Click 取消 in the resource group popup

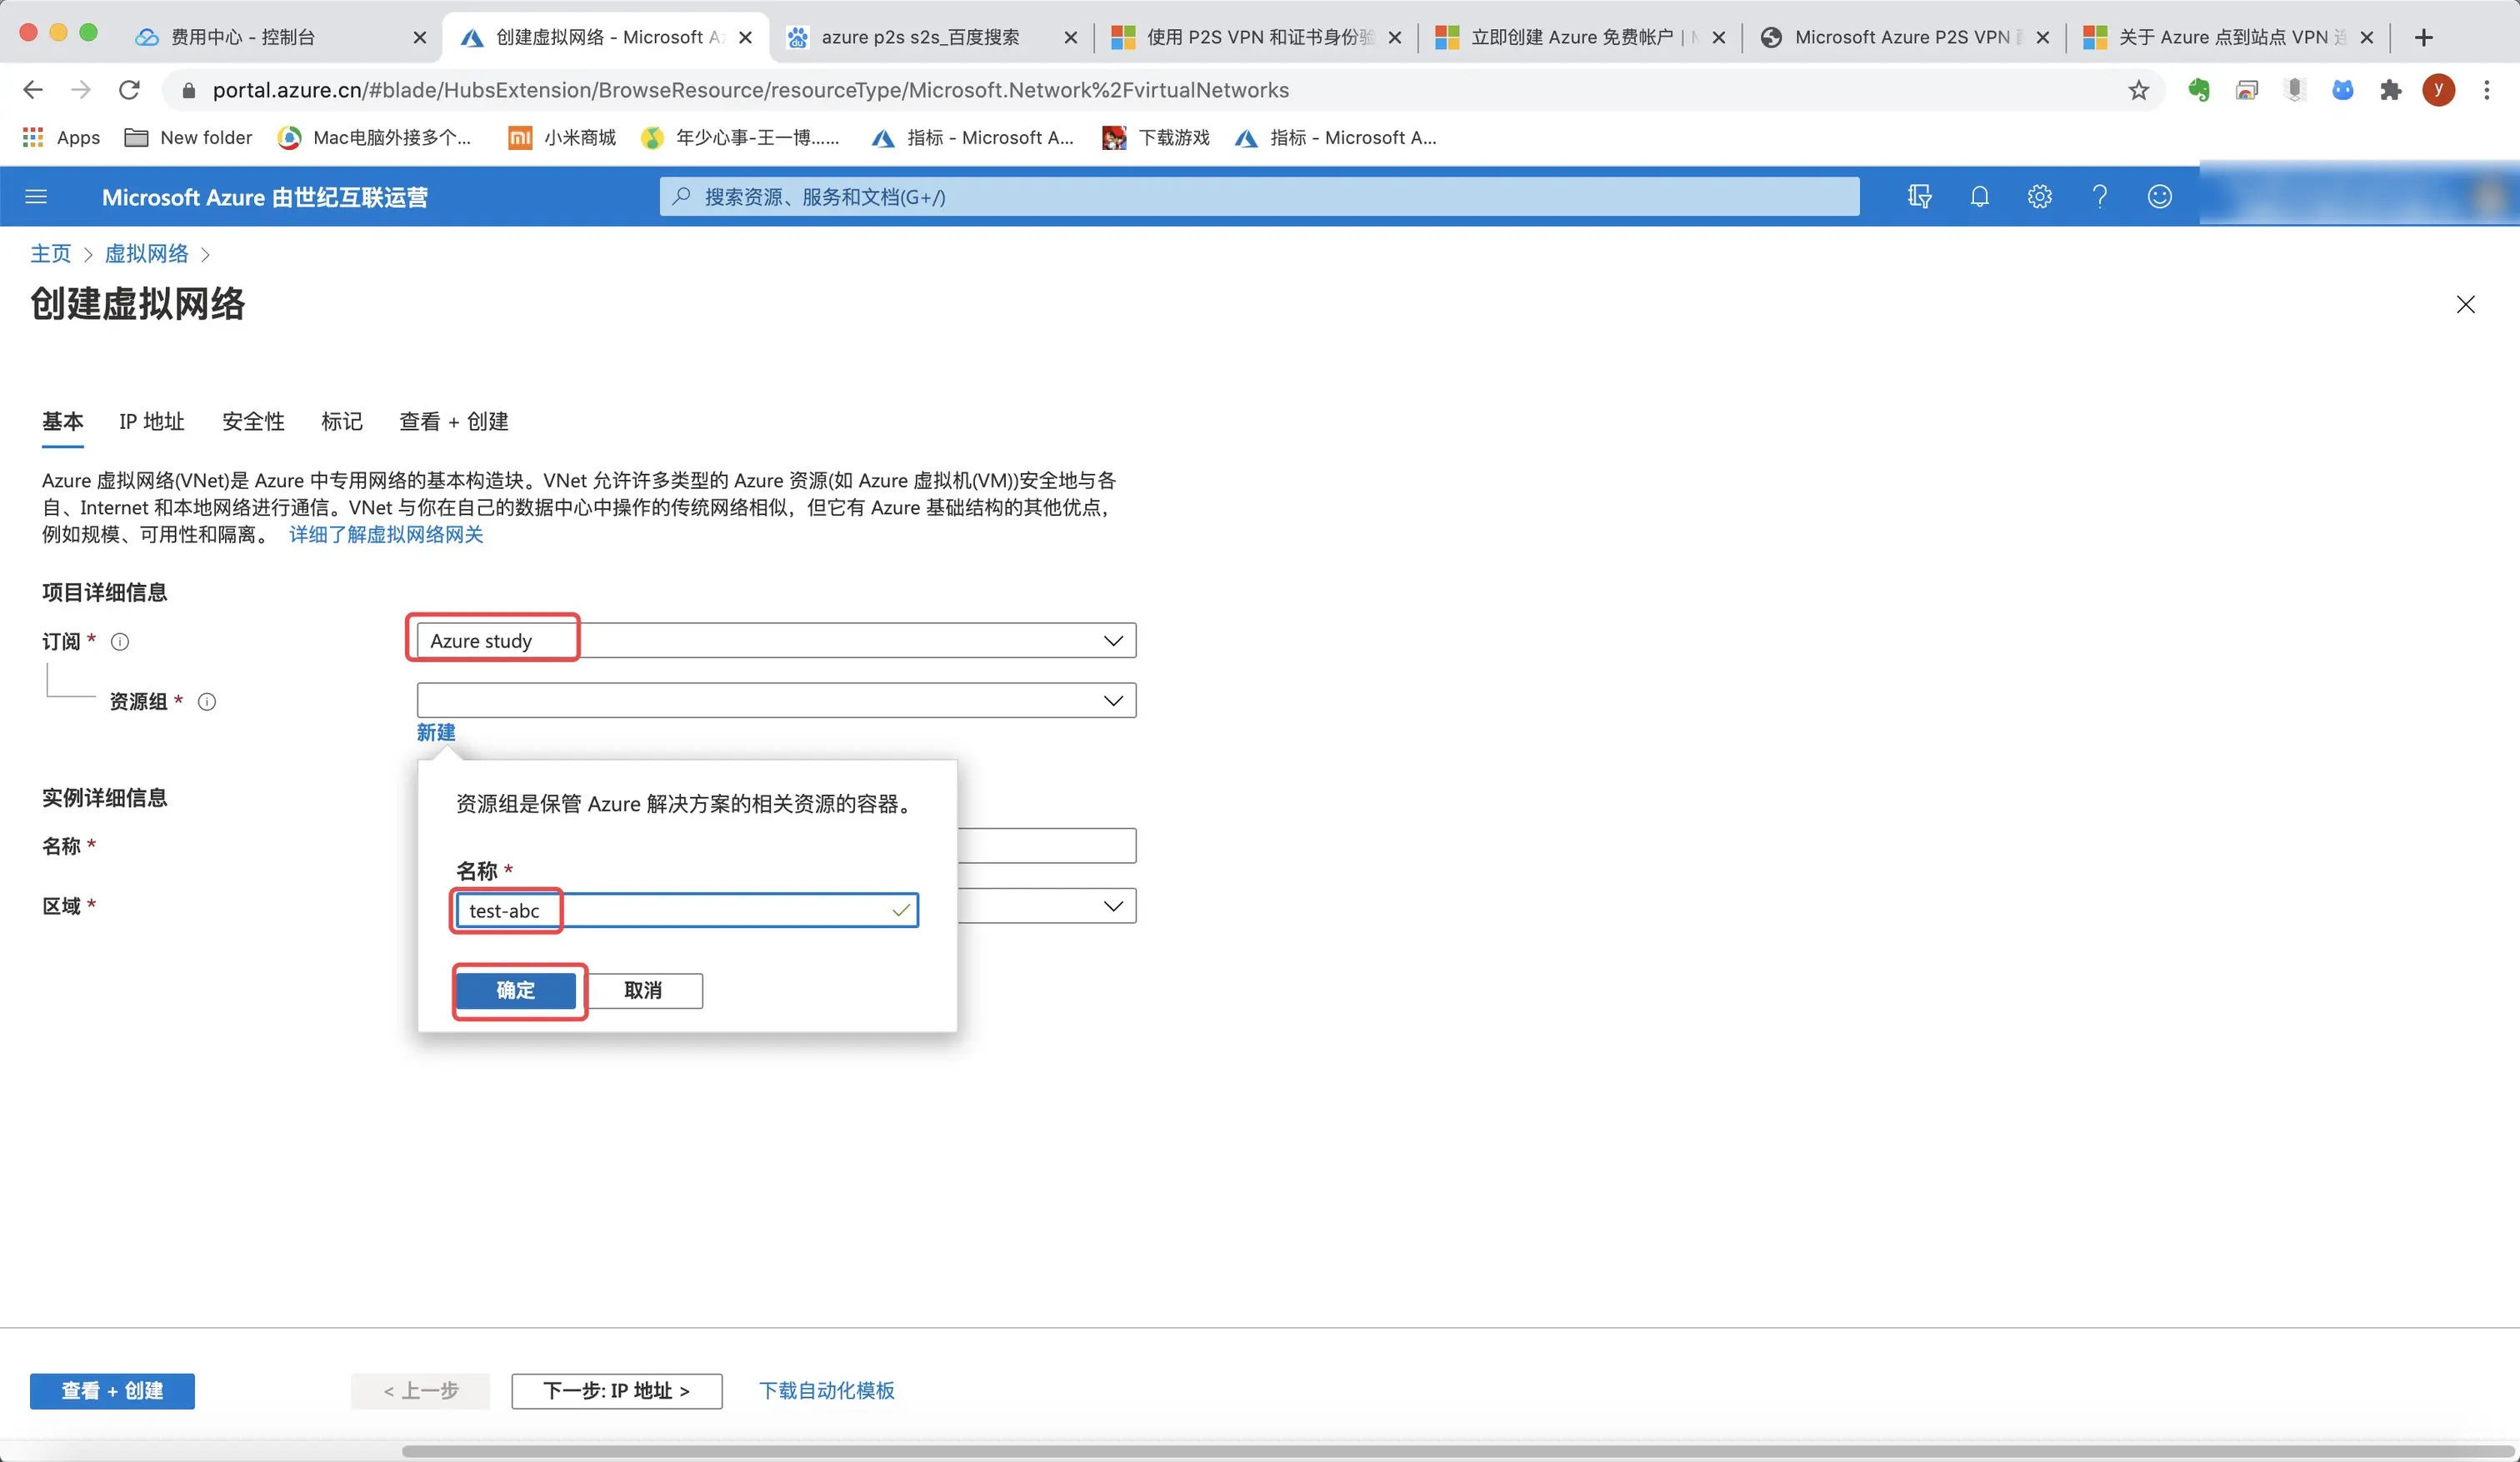[x=643, y=990]
